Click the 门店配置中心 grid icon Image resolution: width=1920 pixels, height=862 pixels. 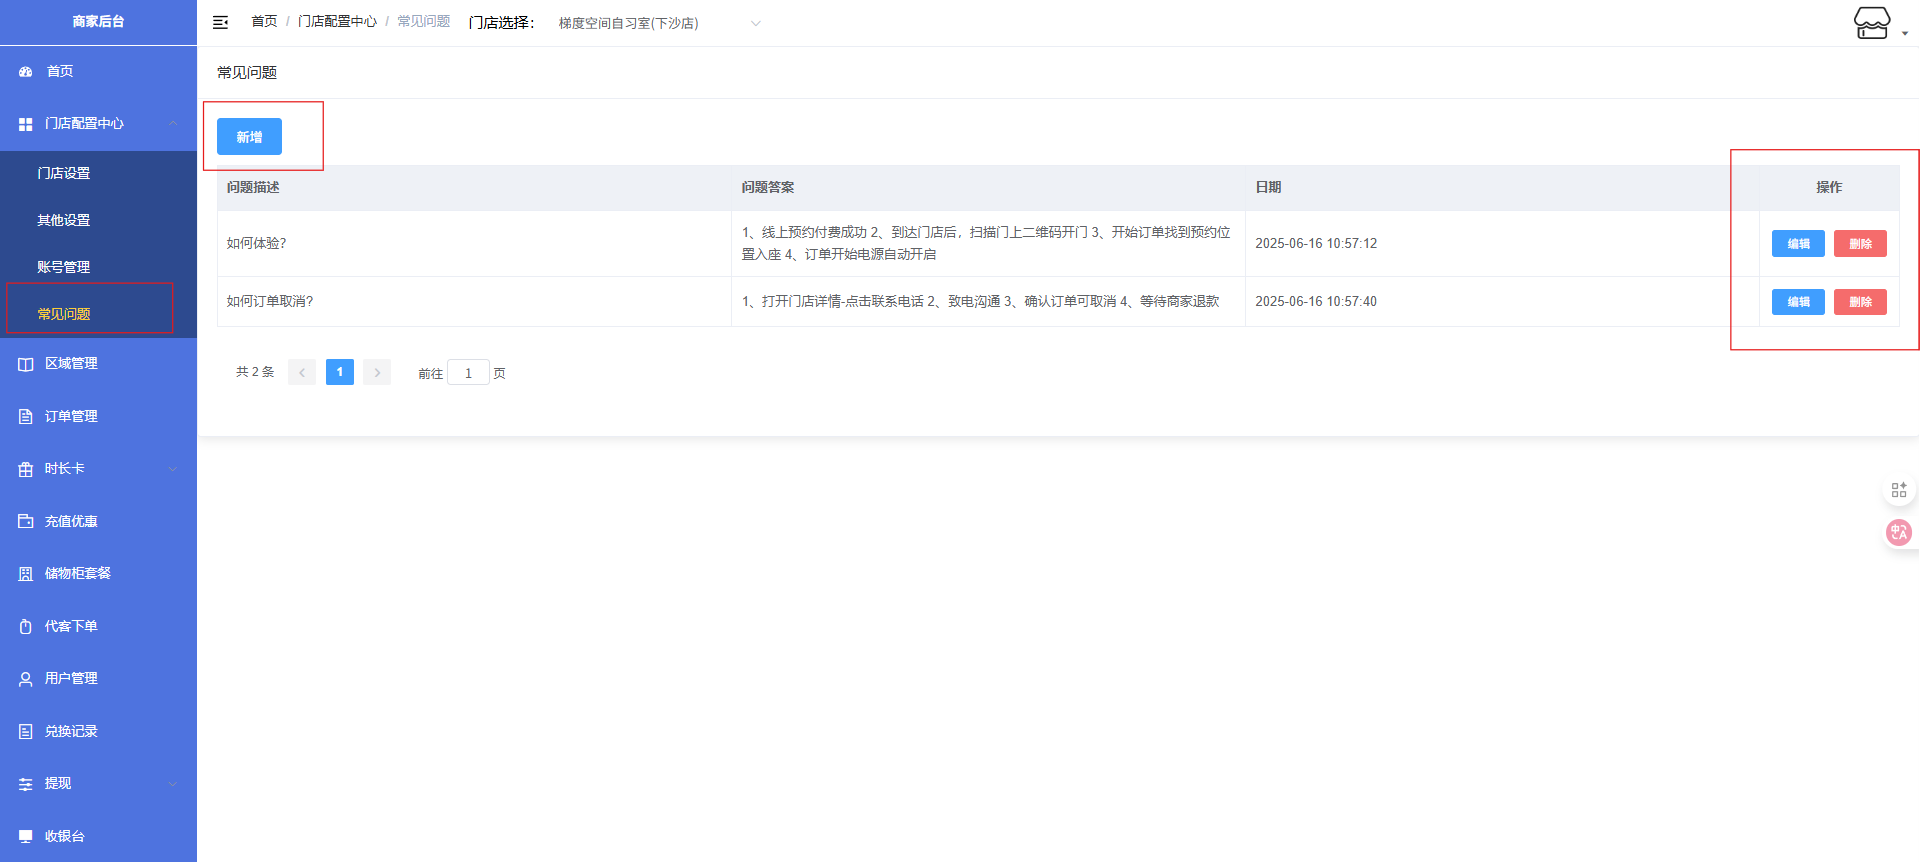click(26, 124)
